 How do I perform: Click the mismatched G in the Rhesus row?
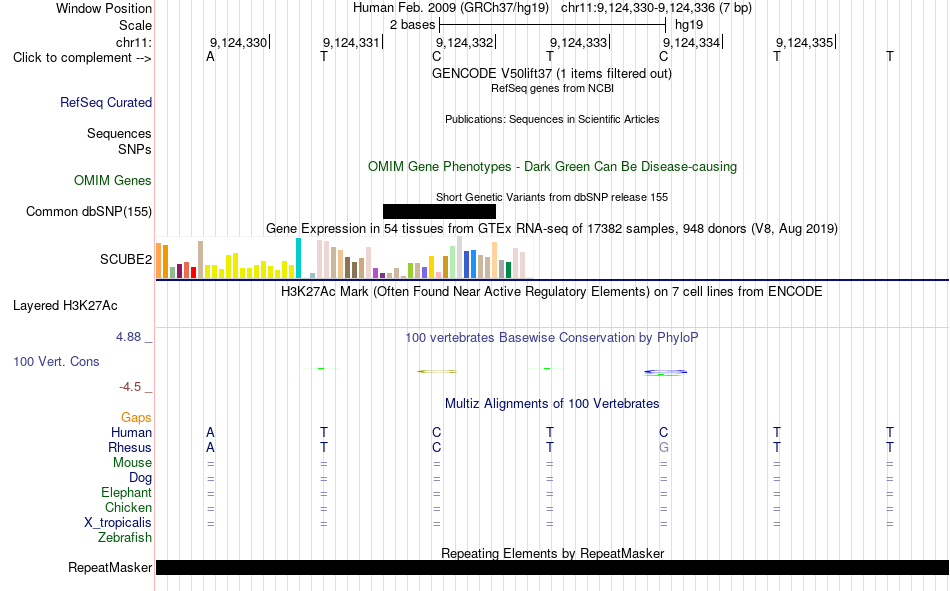(x=663, y=447)
